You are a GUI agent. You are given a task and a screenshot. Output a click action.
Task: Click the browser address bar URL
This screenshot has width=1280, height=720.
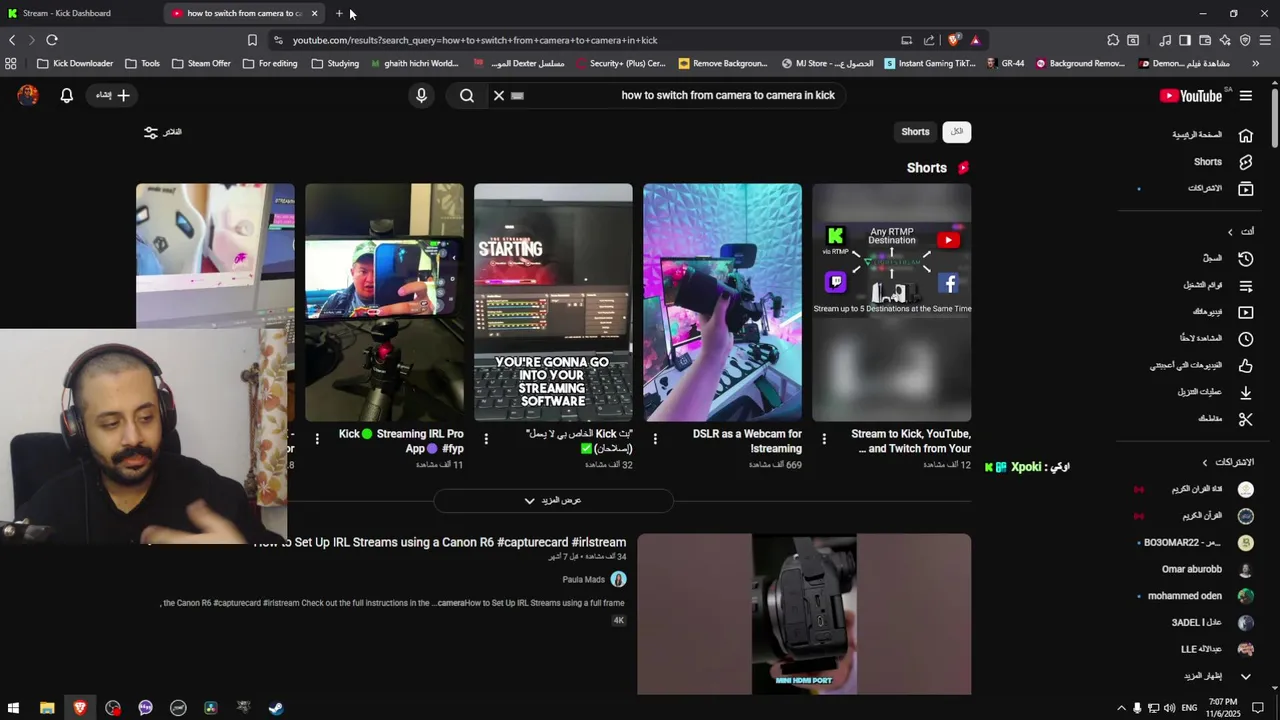coord(475,40)
